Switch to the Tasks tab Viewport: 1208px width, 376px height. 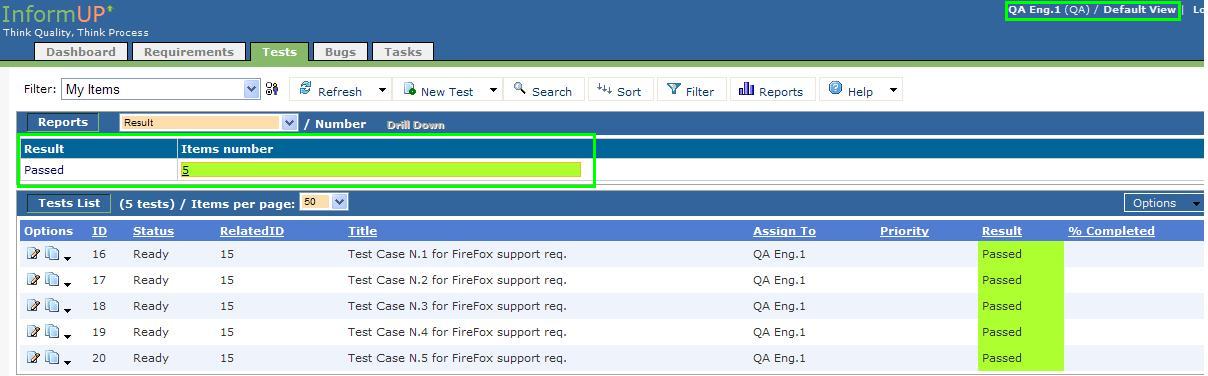[403, 52]
